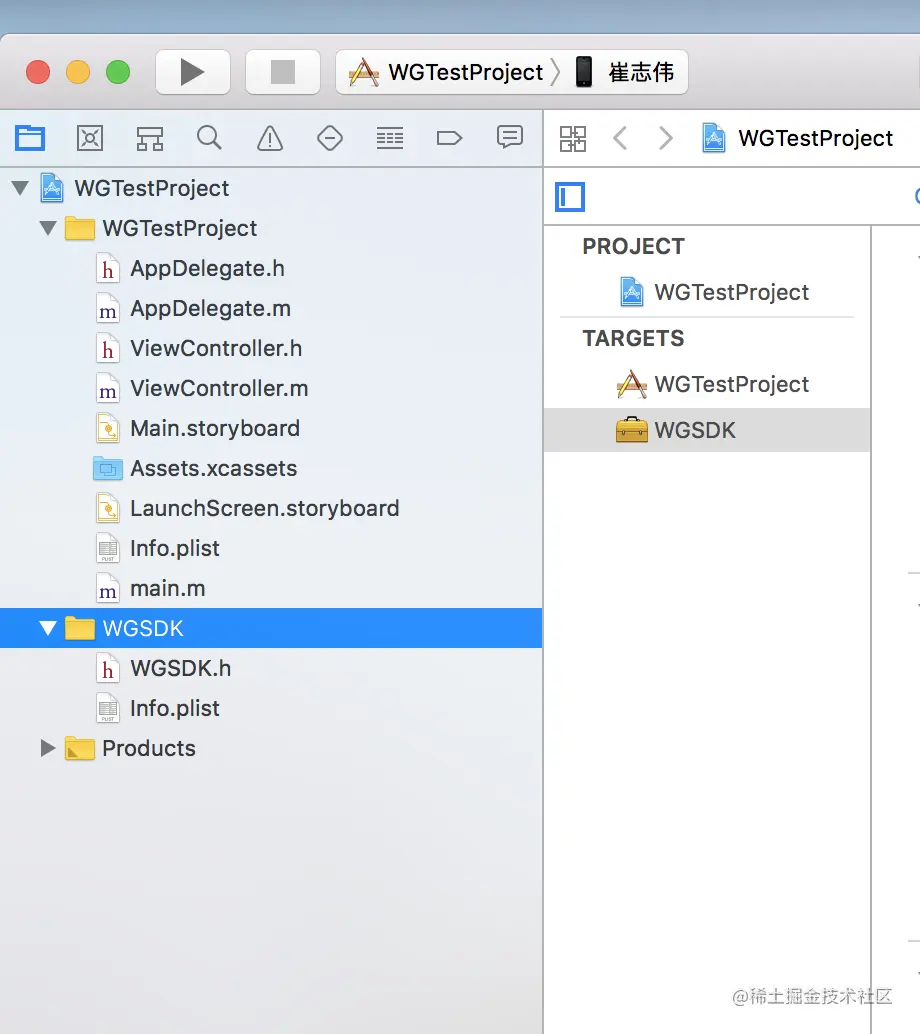920x1034 pixels.
Task: Hide the project and targets list
Action: (570, 197)
